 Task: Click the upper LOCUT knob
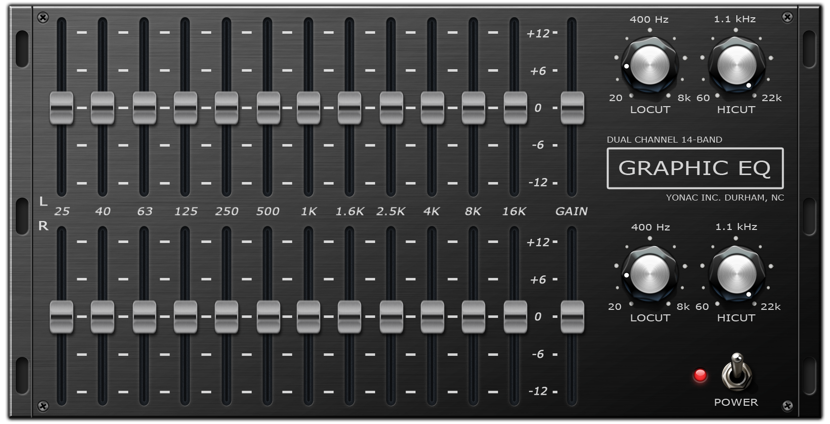(650, 67)
